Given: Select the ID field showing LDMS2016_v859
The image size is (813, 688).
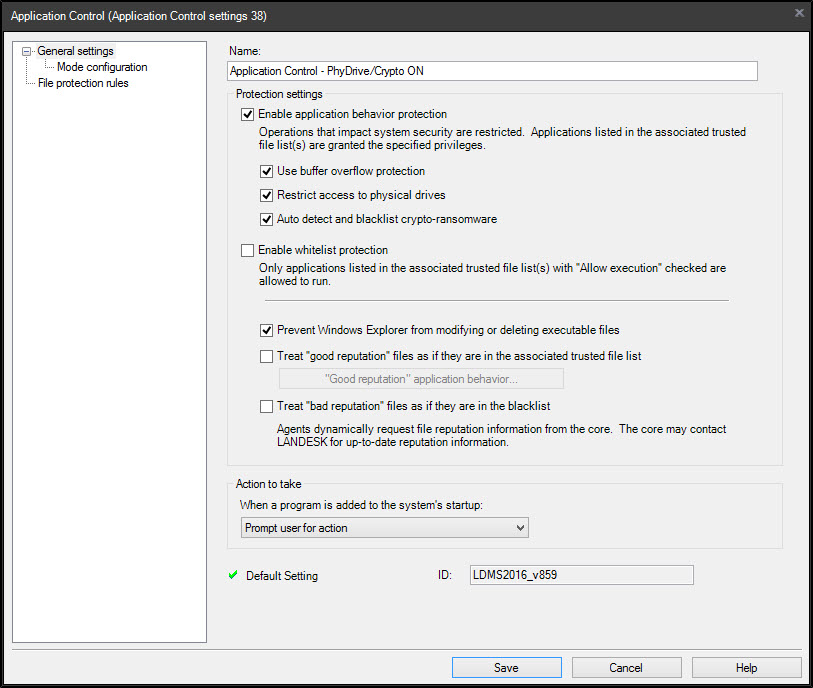Looking at the screenshot, I should point(581,575).
